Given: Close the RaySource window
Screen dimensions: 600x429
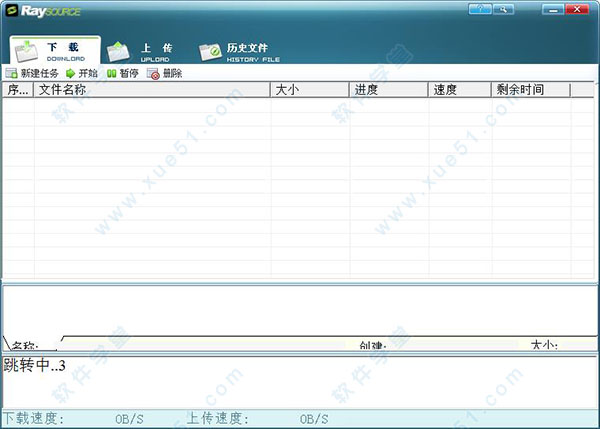Looking at the screenshot, I should point(577,9).
